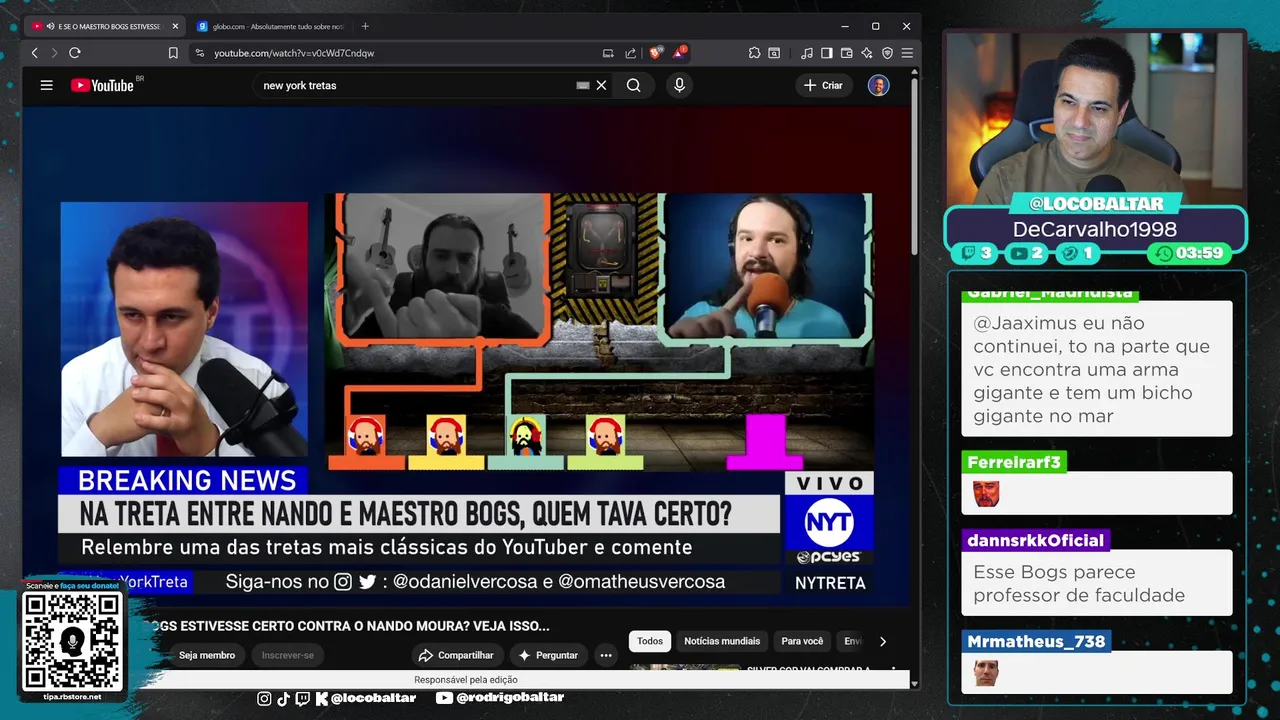This screenshot has width=1280, height=720.
Task: Share this page from the address bar
Action: [630, 53]
